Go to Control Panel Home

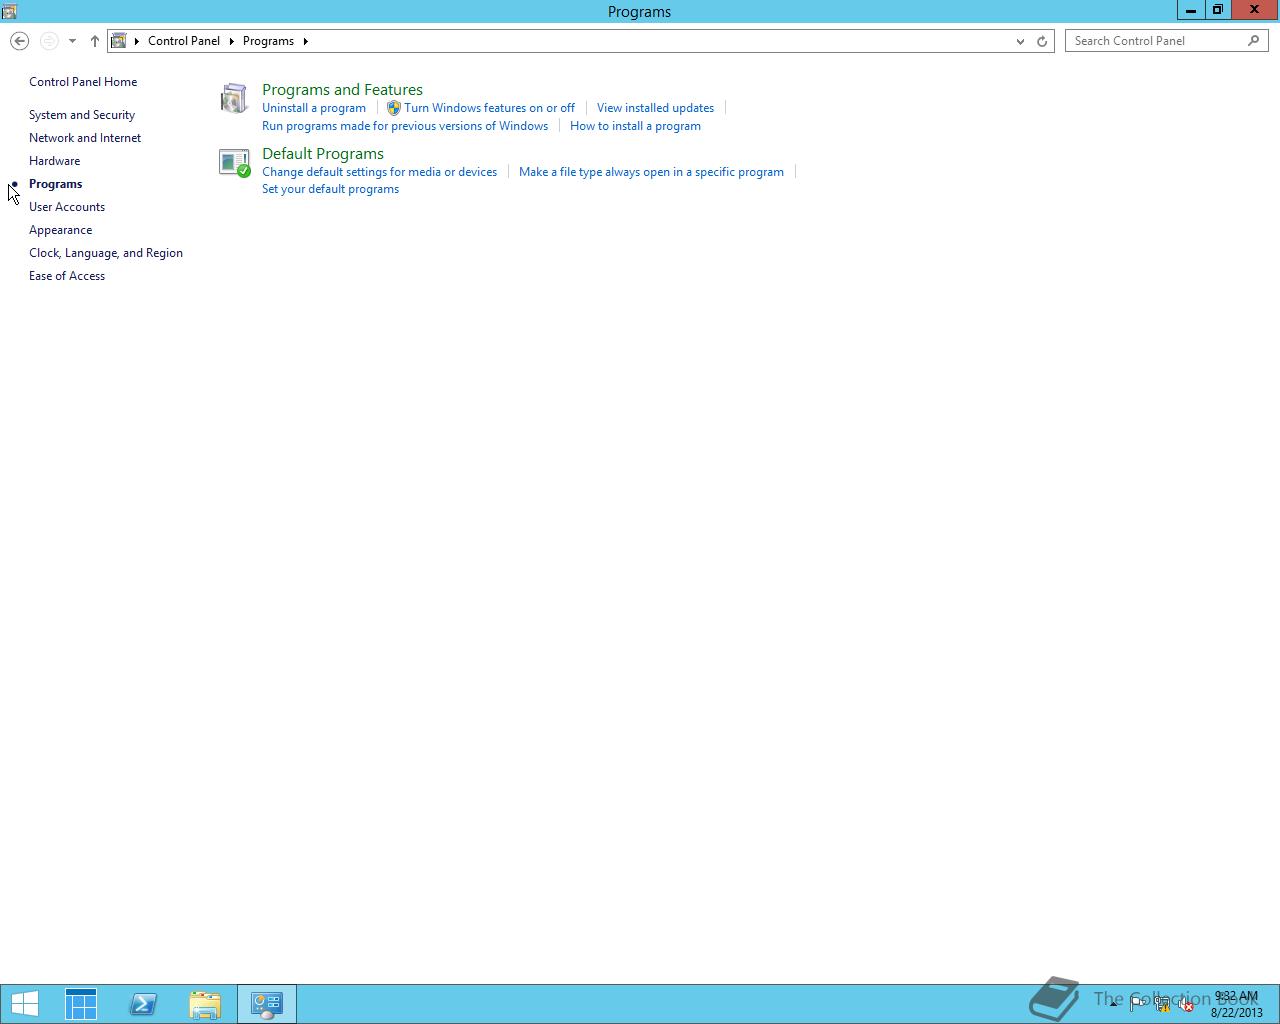[x=83, y=82]
